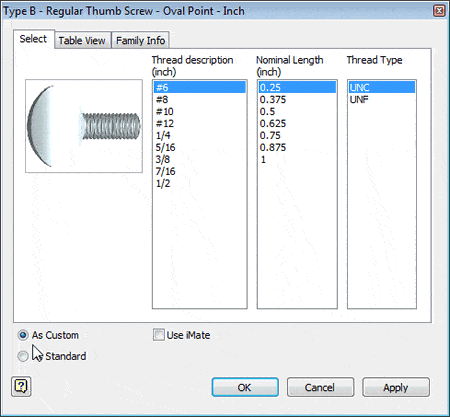This screenshot has height=417, width=450.
Task: Select thread description #12
Action: coord(200,124)
